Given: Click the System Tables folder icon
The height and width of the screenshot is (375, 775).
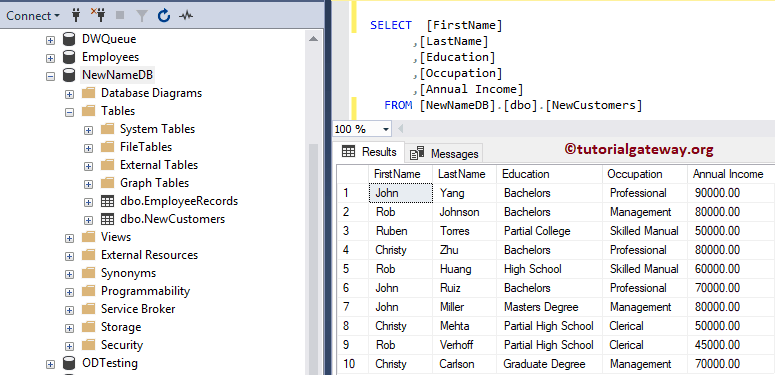Looking at the screenshot, I should [107, 128].
